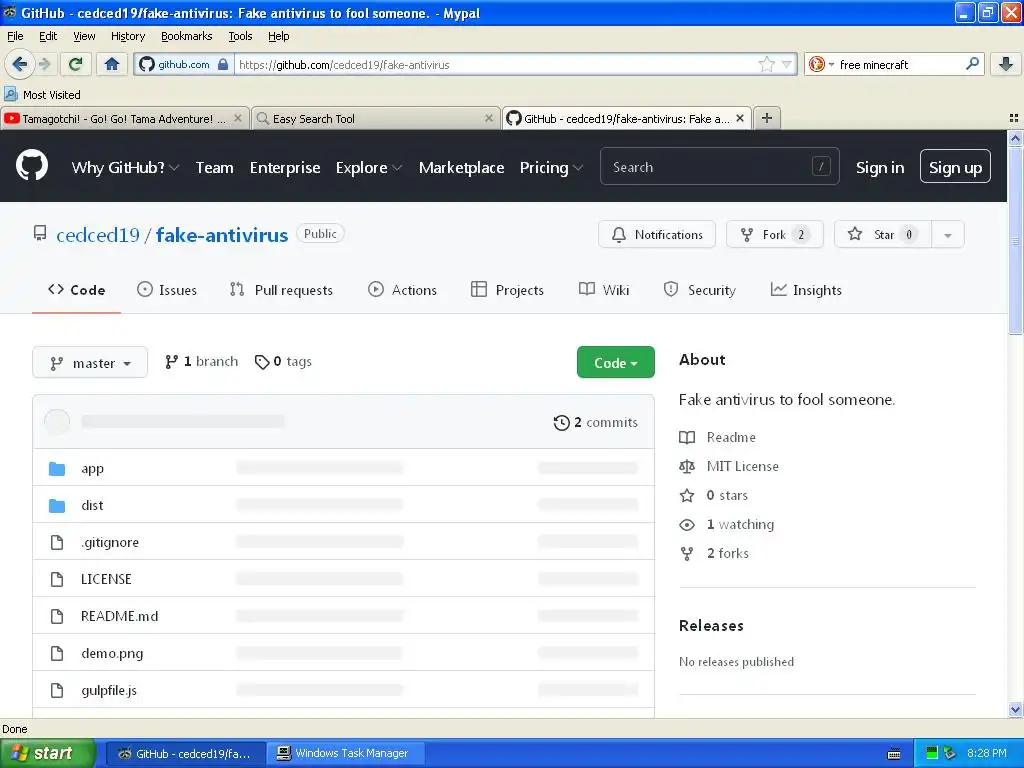Viewport: 1024px width, 768px height.
Task: Open the Actions tab
Action: click(402, 290)
